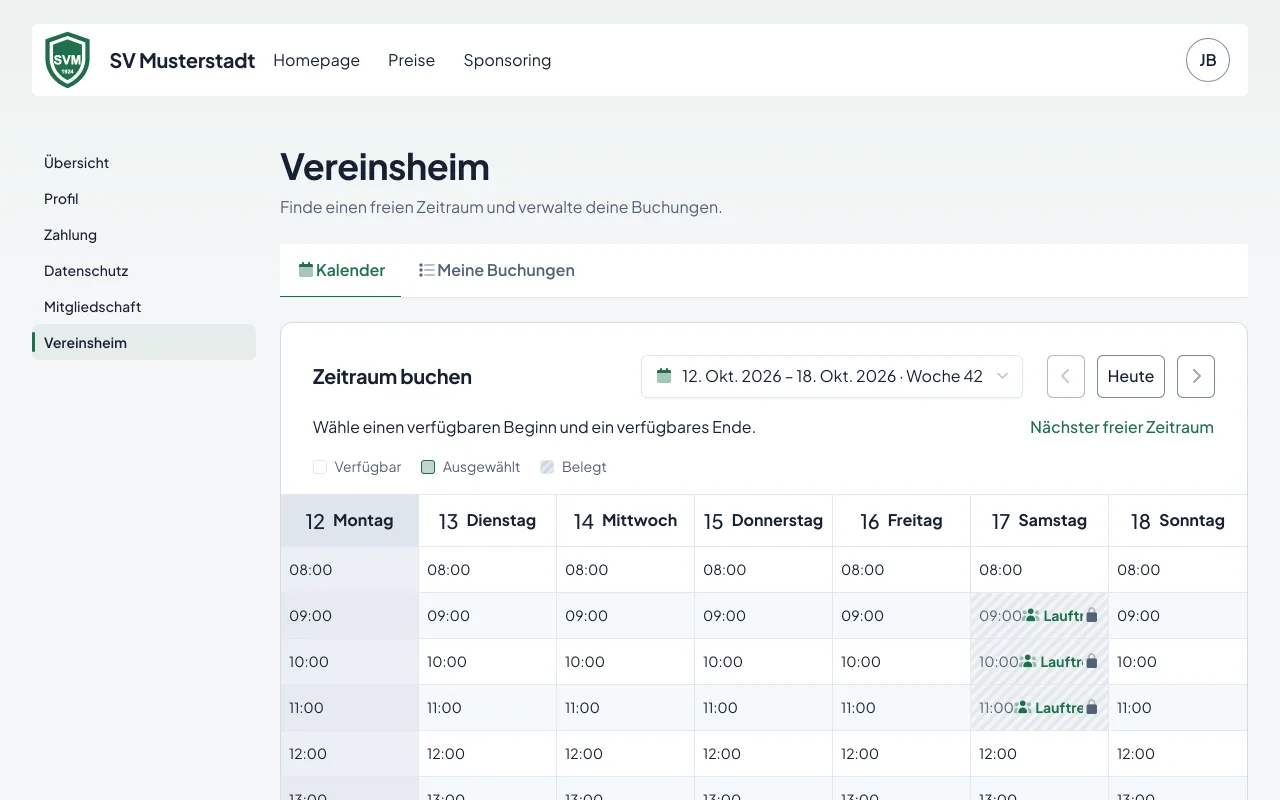Screen dimensions: 1280x800
Task: Click Nächster freier Zeitraum link
Action: [x=1122, y=427]
